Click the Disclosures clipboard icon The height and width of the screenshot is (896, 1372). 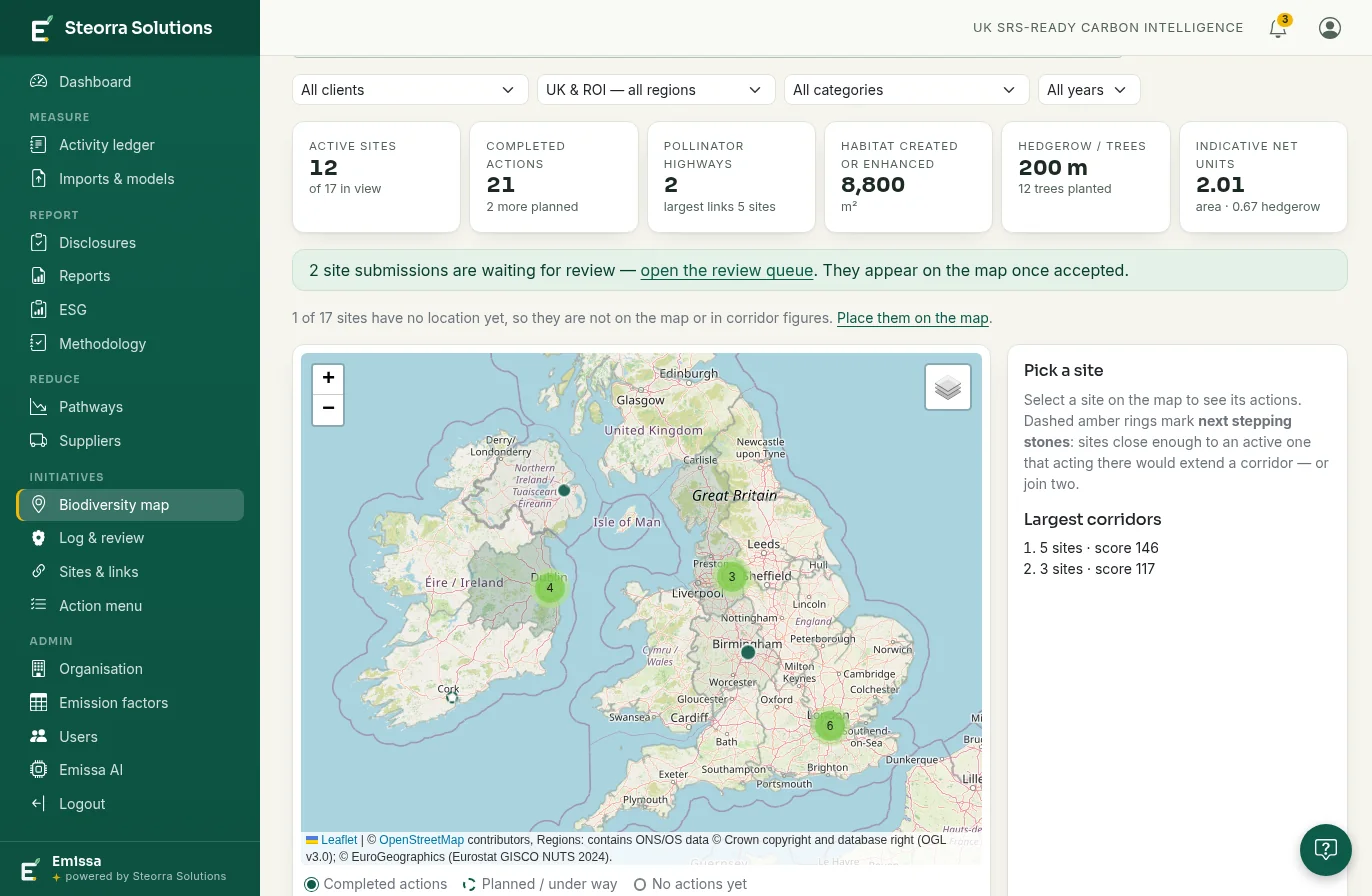(x=39, y=243)
